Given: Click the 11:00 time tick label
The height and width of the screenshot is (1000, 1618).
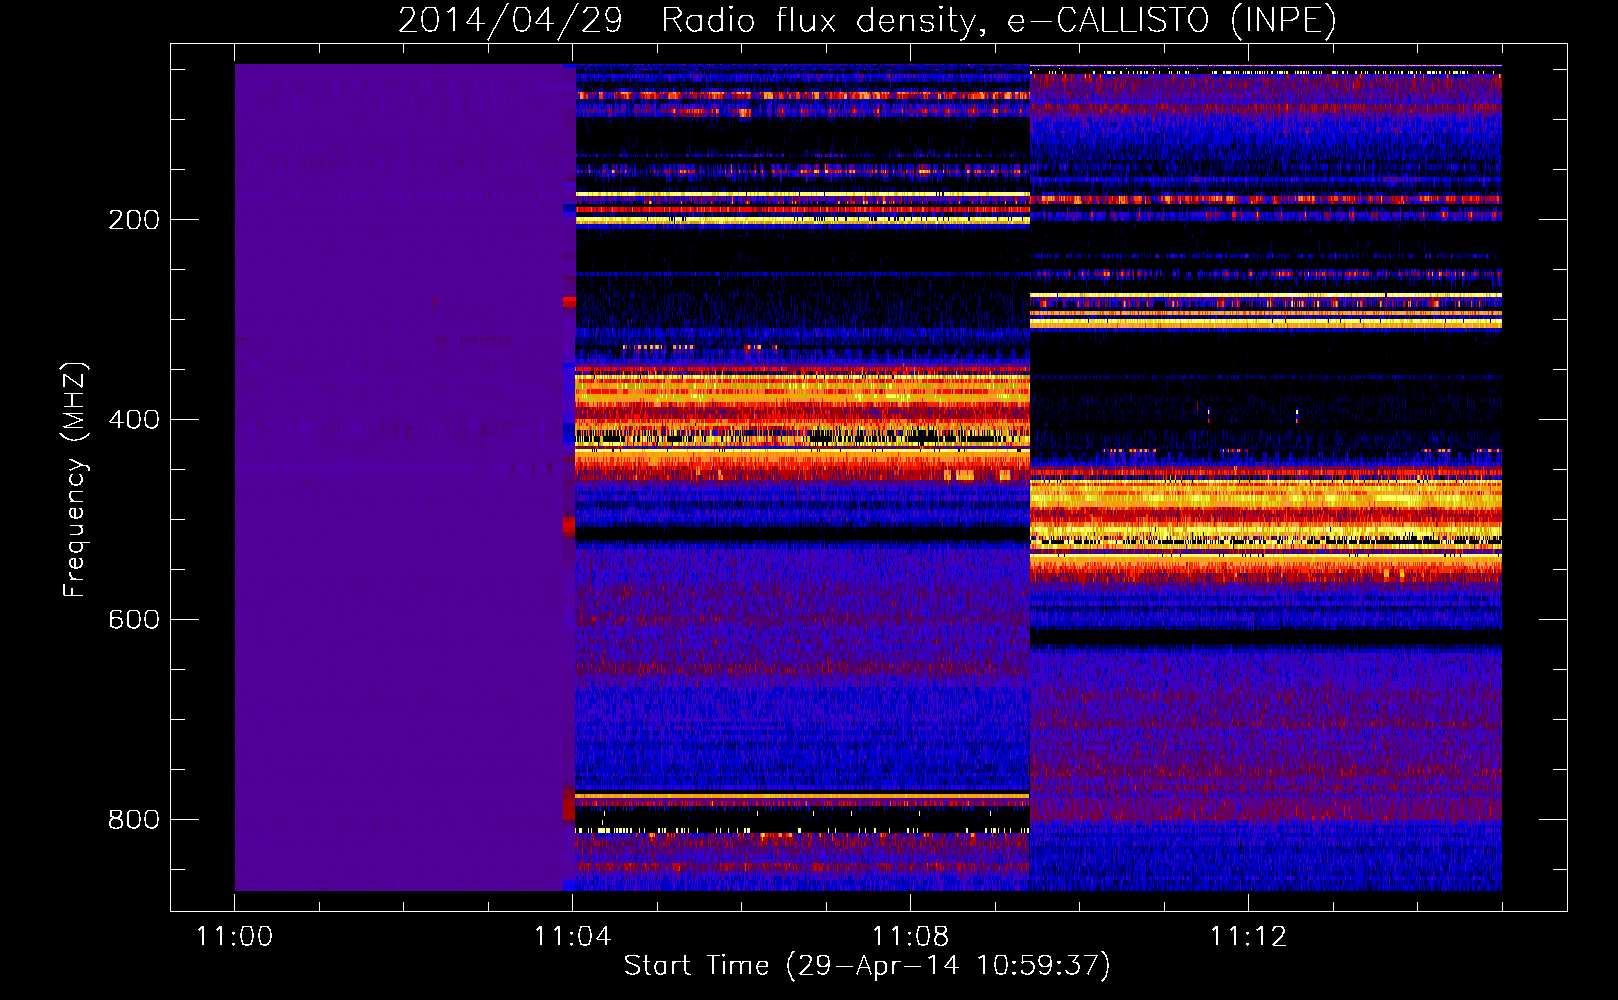Looking at the screenshot, I should click(x=235, y=936).
